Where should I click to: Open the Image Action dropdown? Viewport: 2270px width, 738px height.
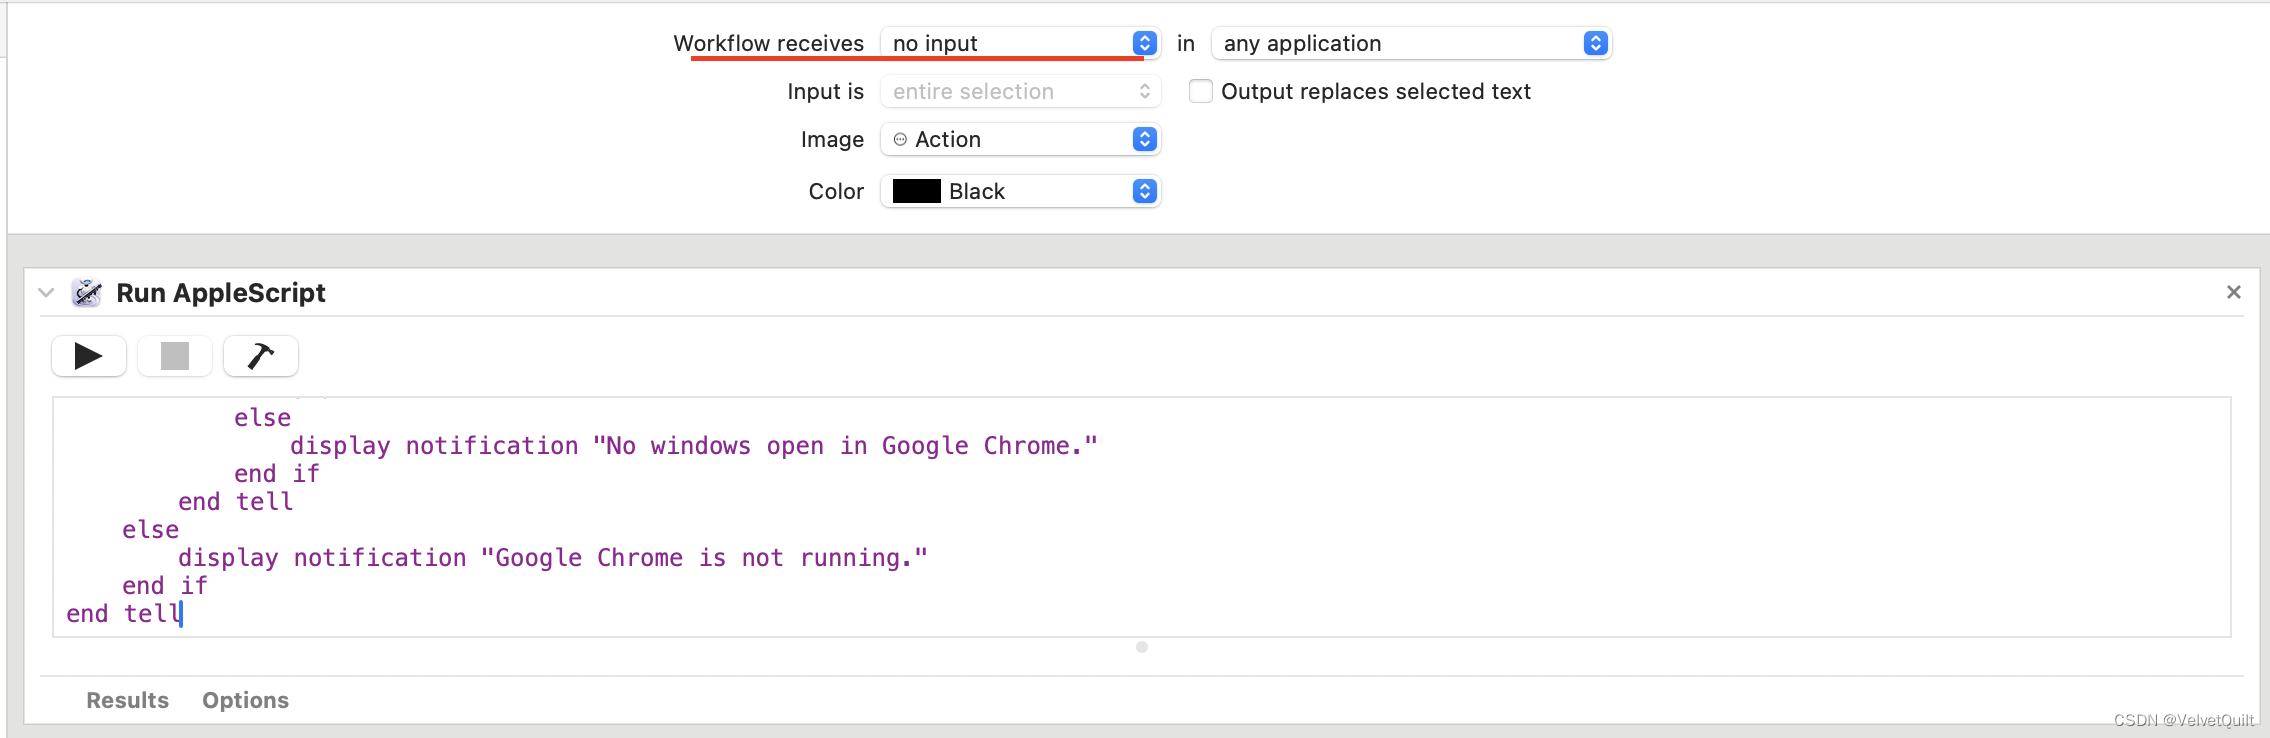(1020, 139)
